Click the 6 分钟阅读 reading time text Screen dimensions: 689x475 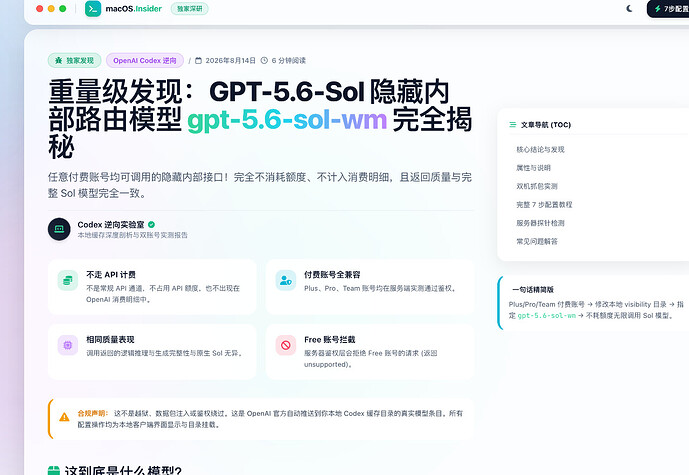click(288, 61)
